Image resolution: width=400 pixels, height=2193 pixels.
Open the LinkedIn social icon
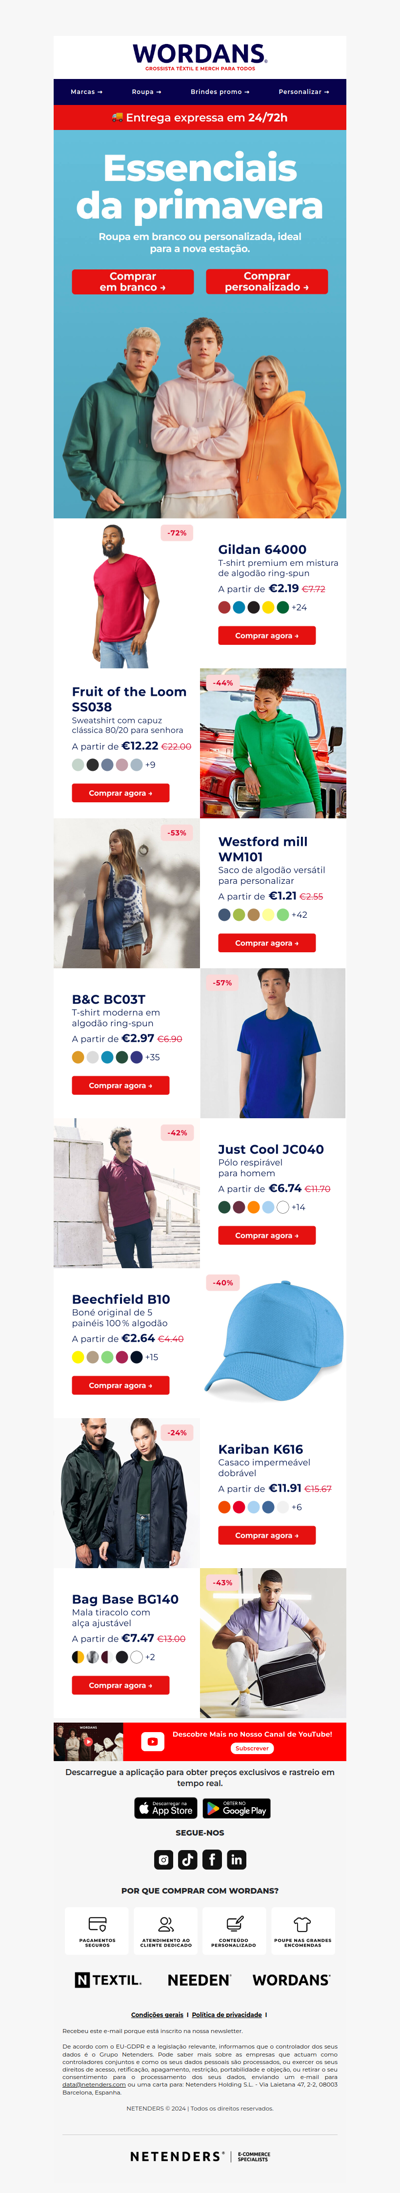[x=236, y=1859]
